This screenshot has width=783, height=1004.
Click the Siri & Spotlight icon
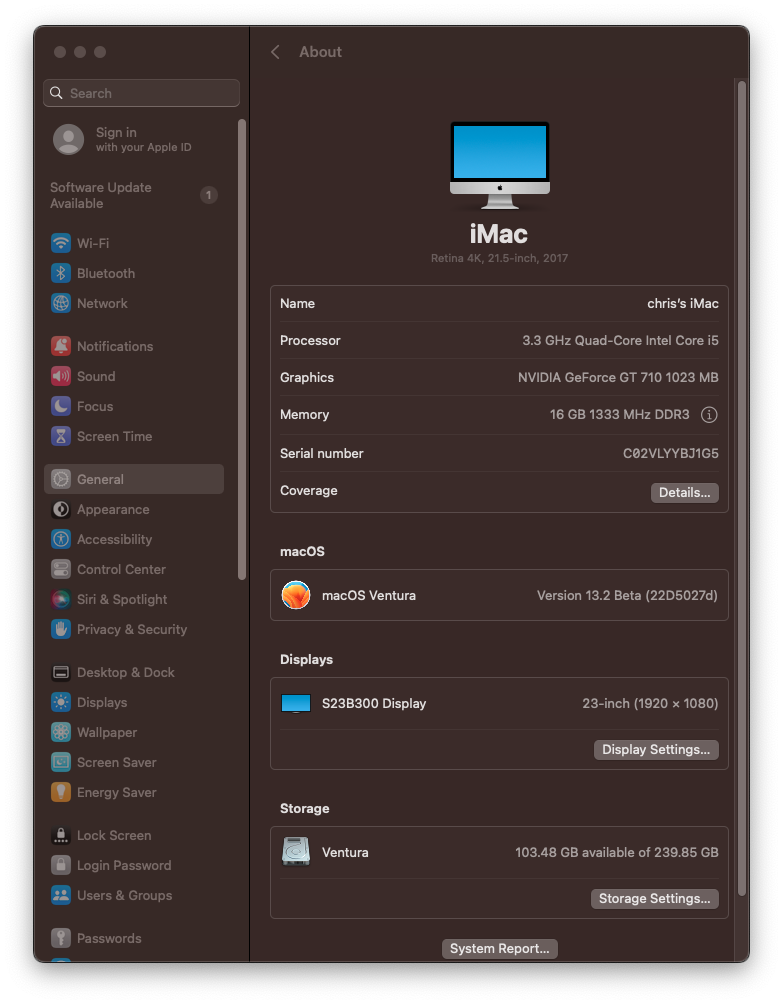coord(61,600)
